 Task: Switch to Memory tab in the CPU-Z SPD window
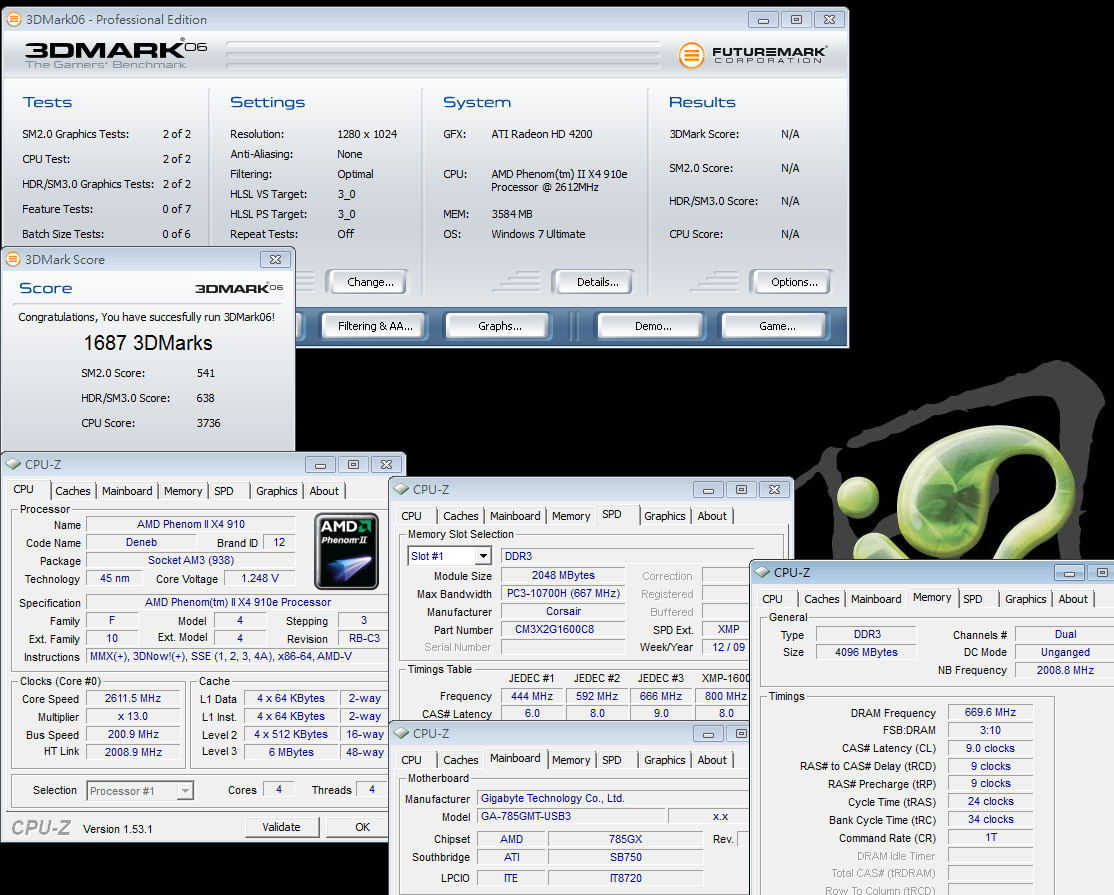pyautogui.click(x=571, y=516)
